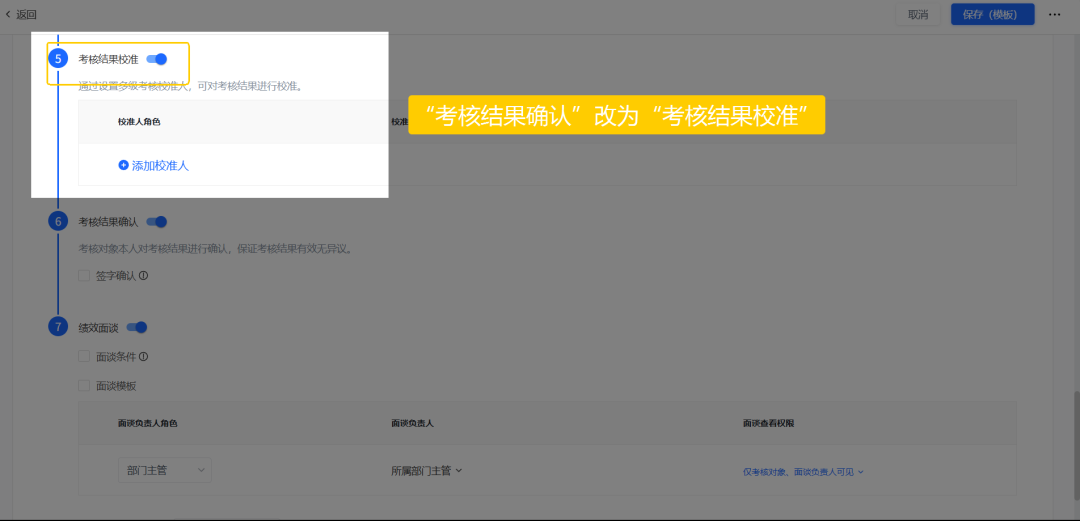Click the info icon next to 面谈条件

tap(144, 356)
